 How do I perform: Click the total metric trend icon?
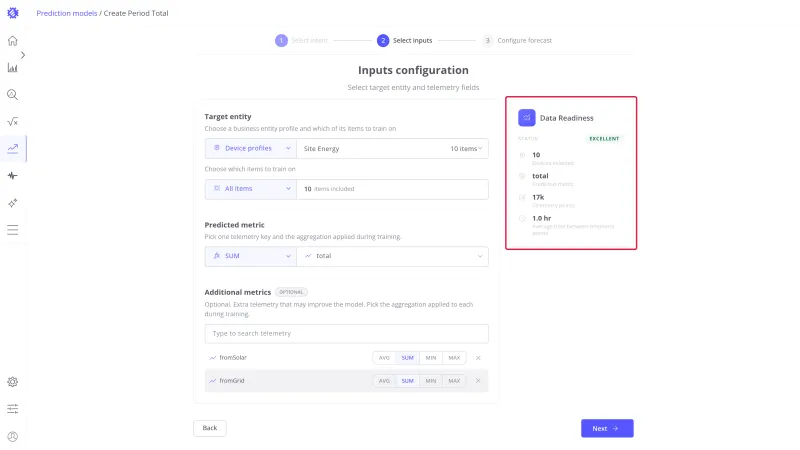pos(308,256)
